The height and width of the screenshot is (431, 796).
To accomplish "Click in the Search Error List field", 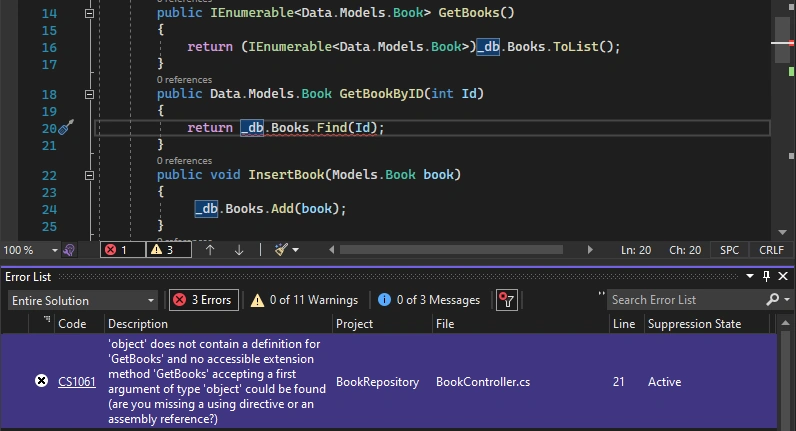I will coord(685,300).
